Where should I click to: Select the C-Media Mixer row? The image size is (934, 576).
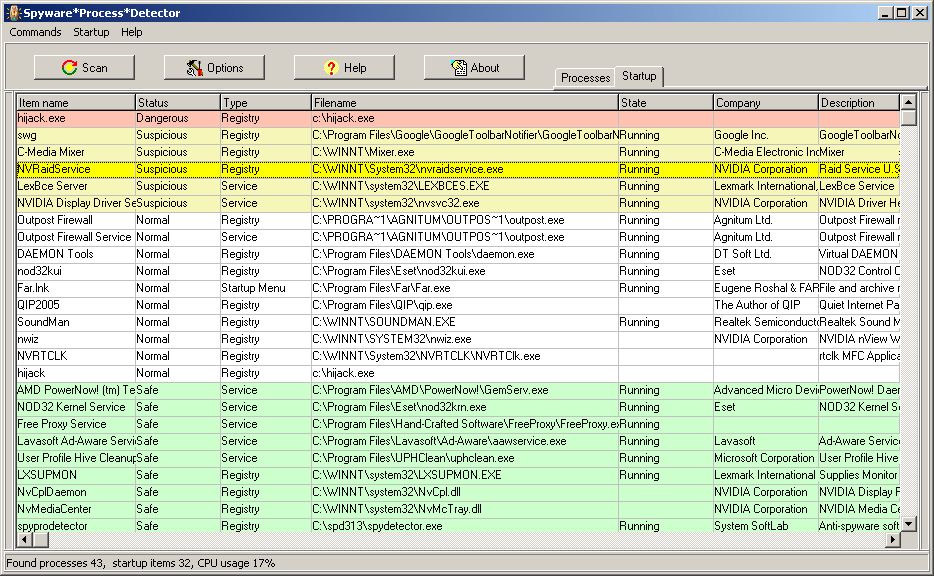457,152
